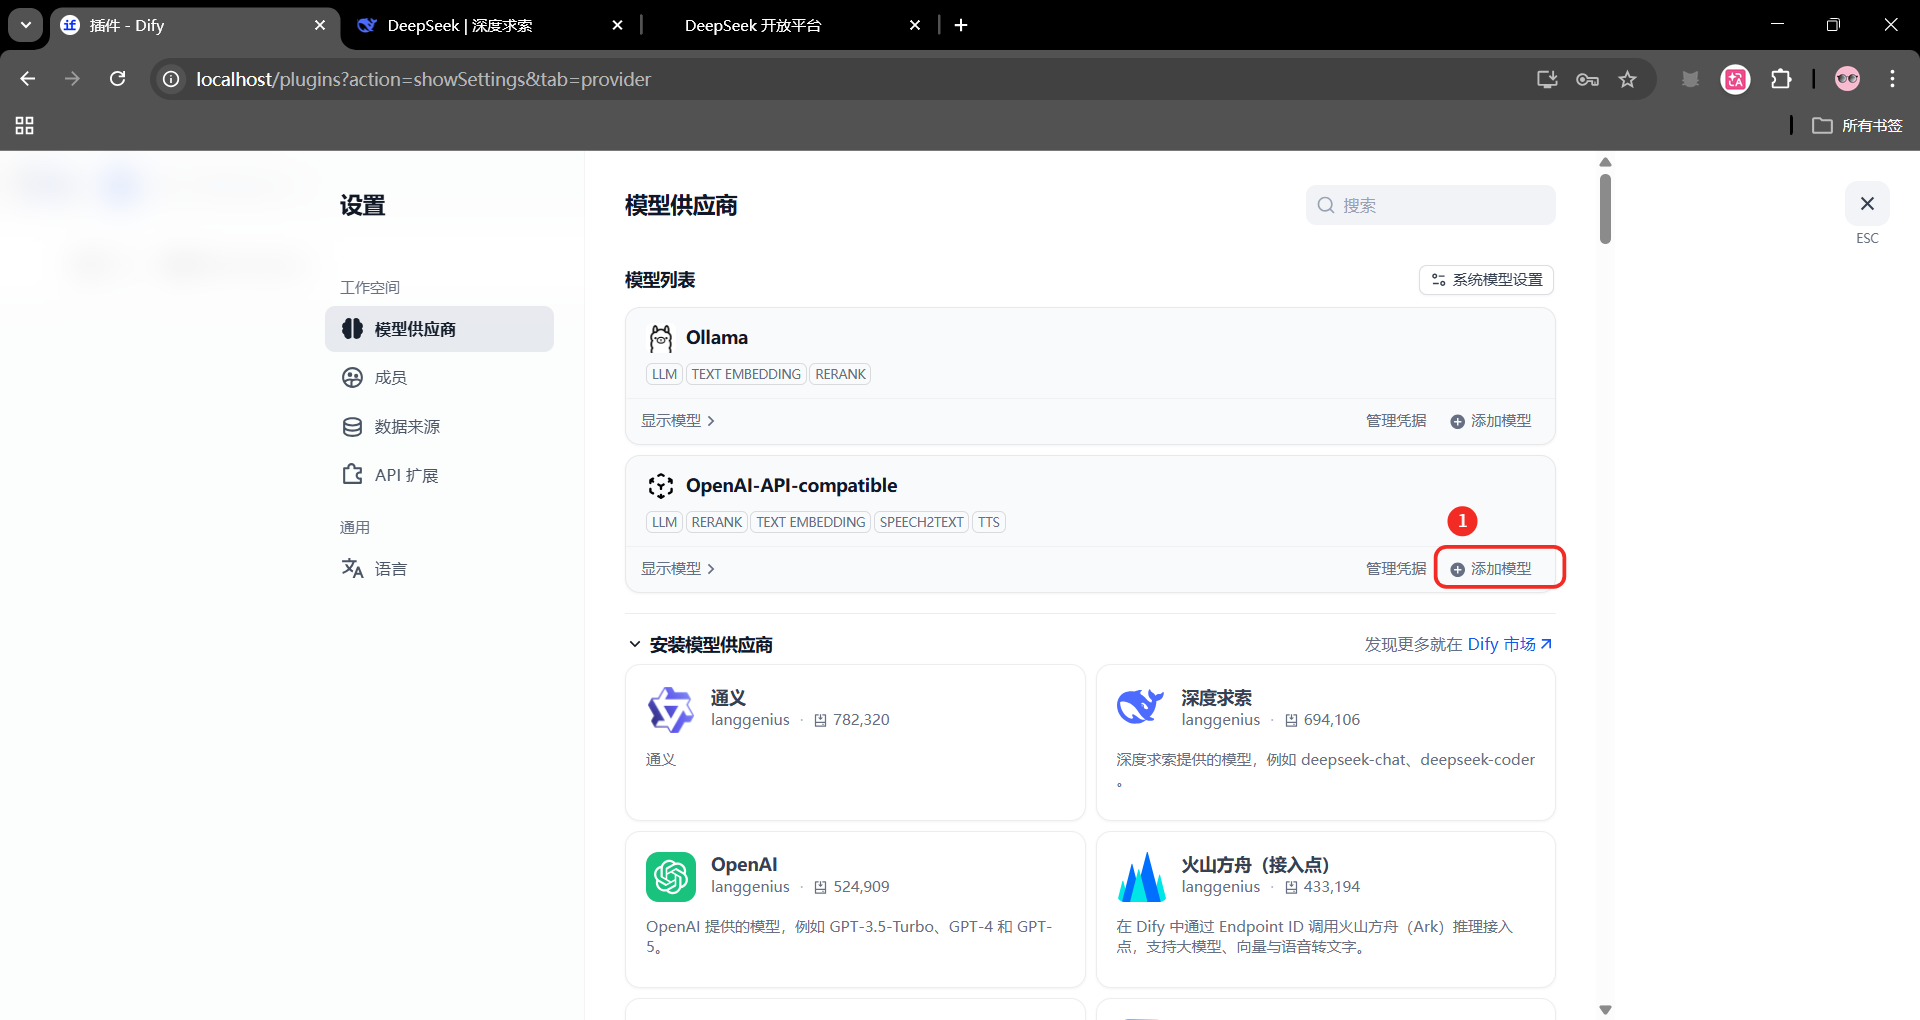The image size is (1920, 1020).
Task: Open the password manager key icon
Action: 1587,79
